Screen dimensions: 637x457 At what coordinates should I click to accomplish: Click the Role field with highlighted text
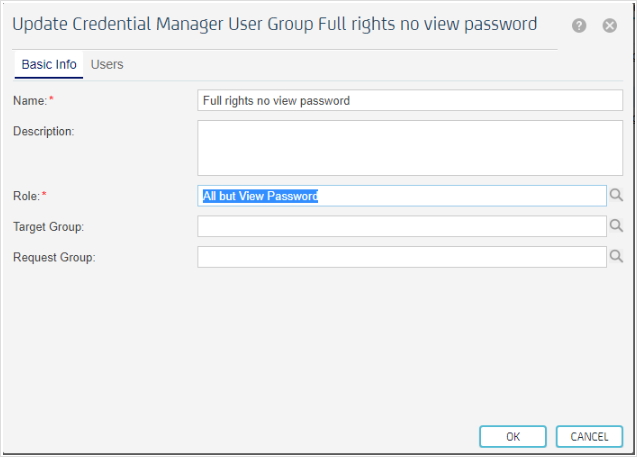point(402,196)
